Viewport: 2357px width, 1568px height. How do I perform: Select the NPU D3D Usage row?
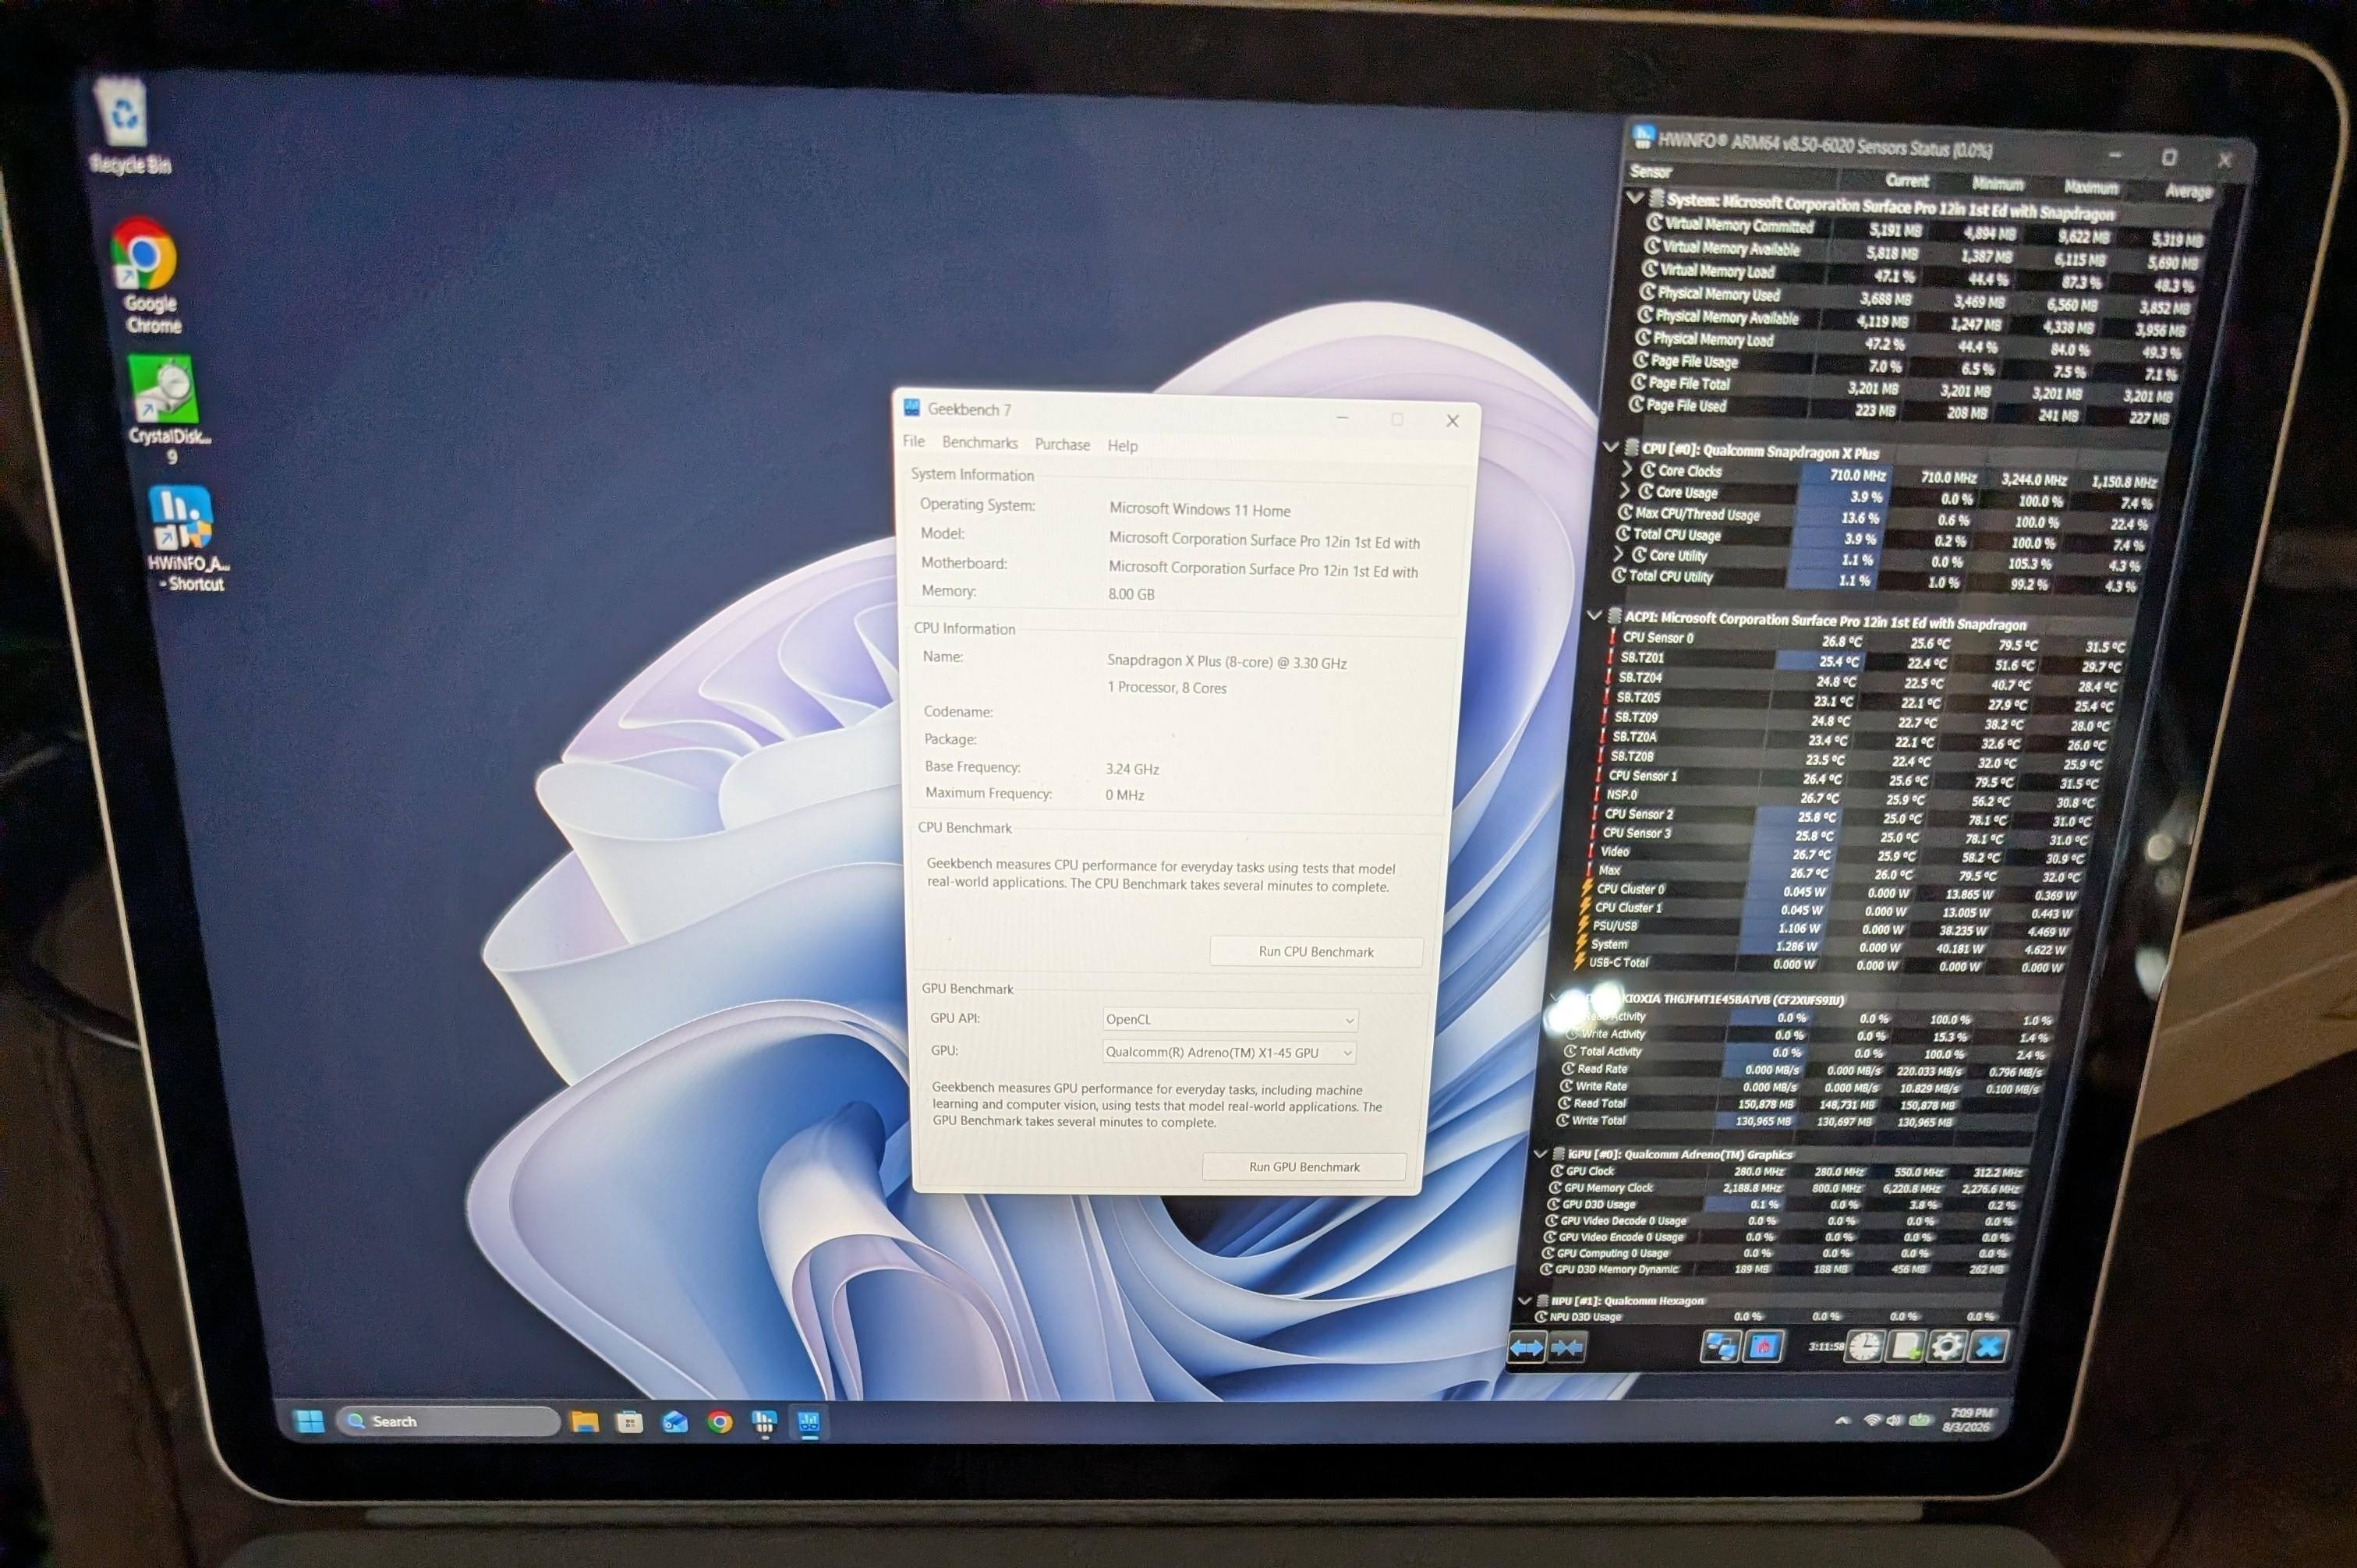click(1767, 1316)
